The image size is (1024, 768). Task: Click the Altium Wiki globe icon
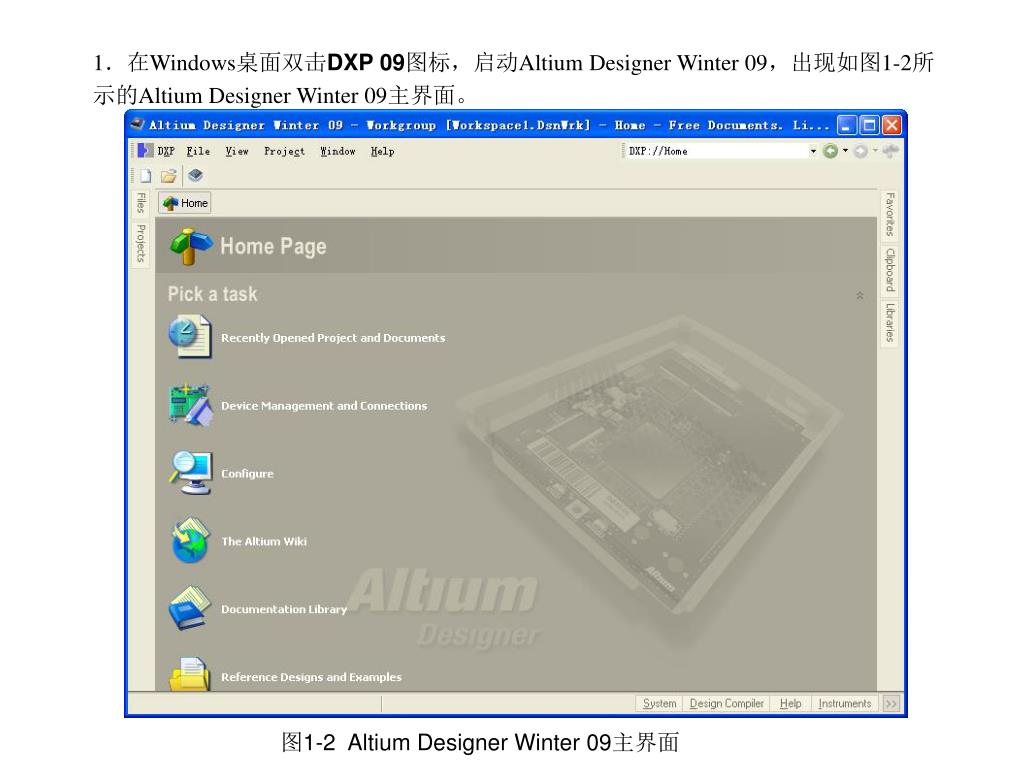pos(190,541)
